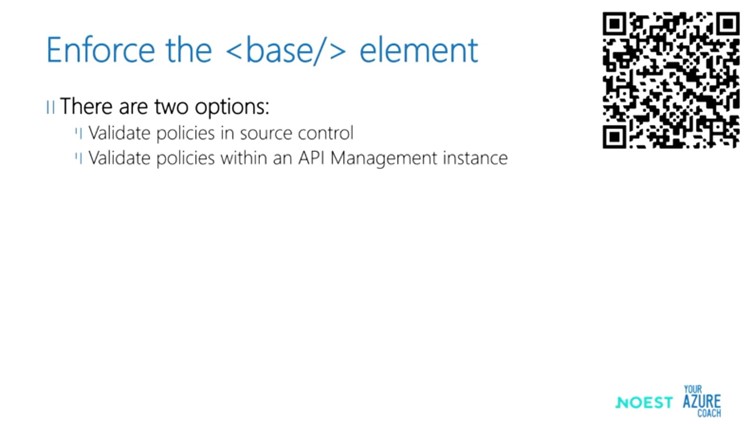Click the '<base/>' tag in the title
This screenshot has width=752, height=424.
click(x=285, y=49)
